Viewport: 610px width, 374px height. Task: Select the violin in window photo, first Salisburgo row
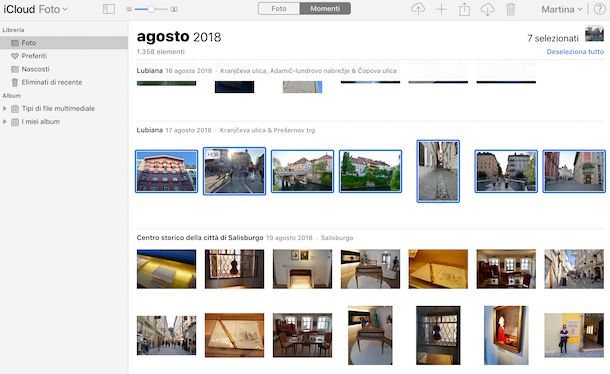click(x=234, y=269)
